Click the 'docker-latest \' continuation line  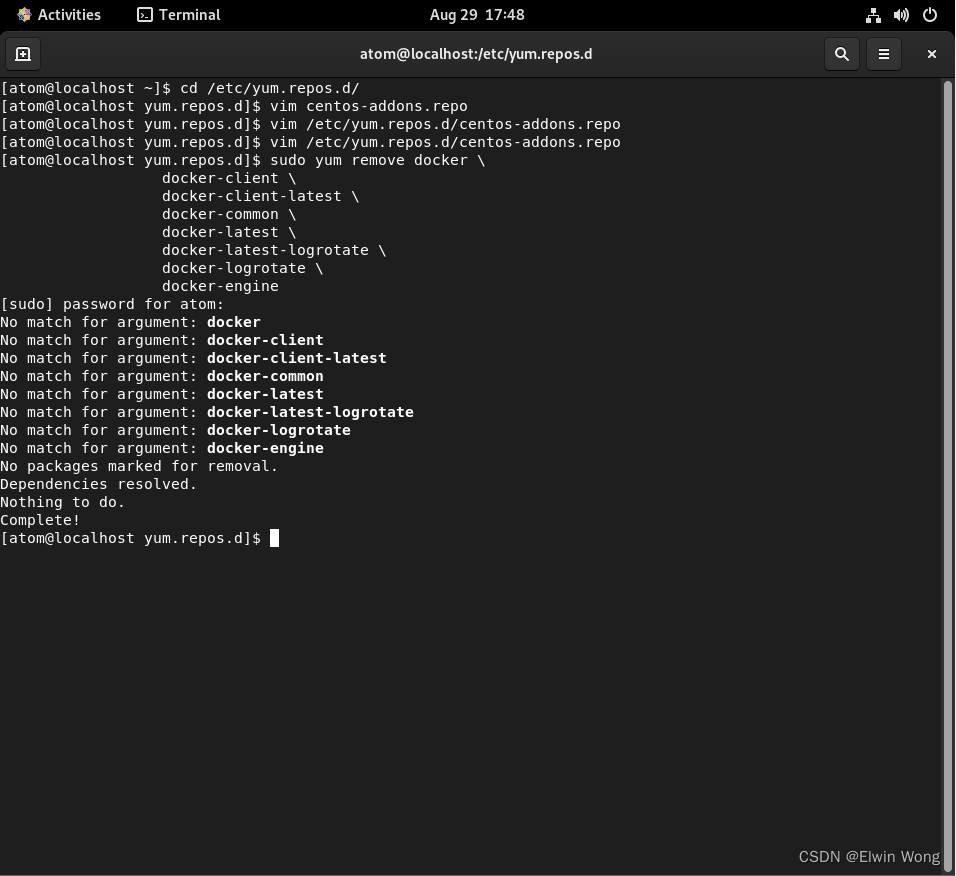tap(229, 232)
